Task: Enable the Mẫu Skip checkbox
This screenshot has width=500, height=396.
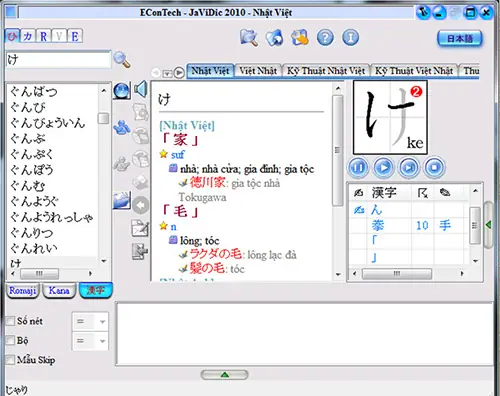Action: tap(11, 360)
